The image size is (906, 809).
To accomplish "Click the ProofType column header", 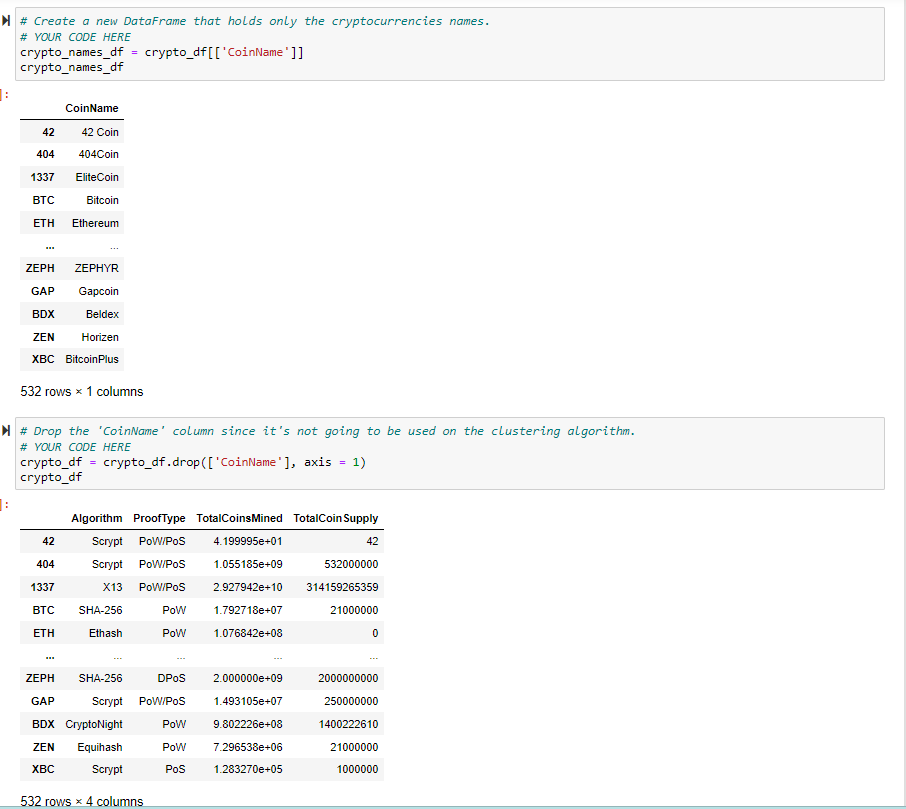I will [x=159, y=518].
